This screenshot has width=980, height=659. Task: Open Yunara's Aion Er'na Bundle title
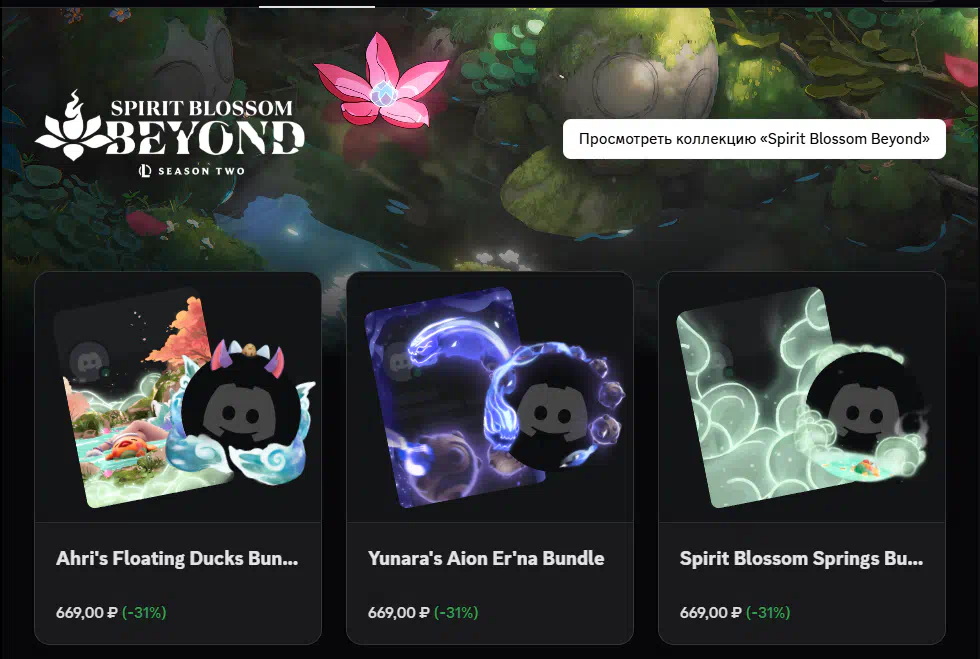(486, 558)
